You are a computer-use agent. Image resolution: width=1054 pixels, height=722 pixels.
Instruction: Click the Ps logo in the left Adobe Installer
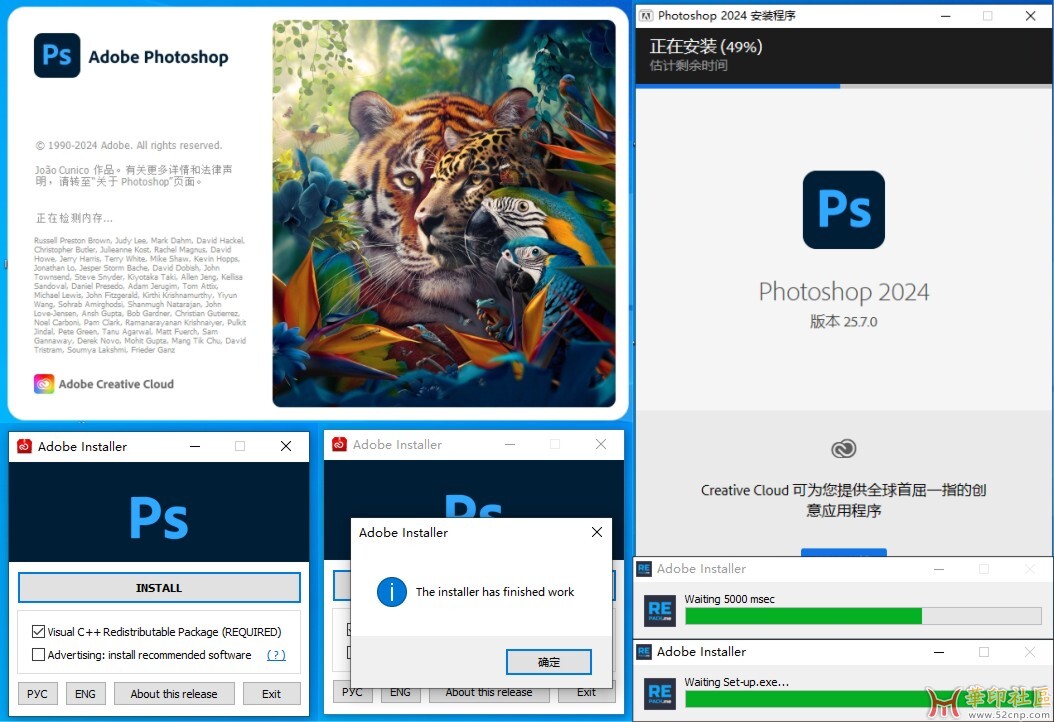point(159,518)
